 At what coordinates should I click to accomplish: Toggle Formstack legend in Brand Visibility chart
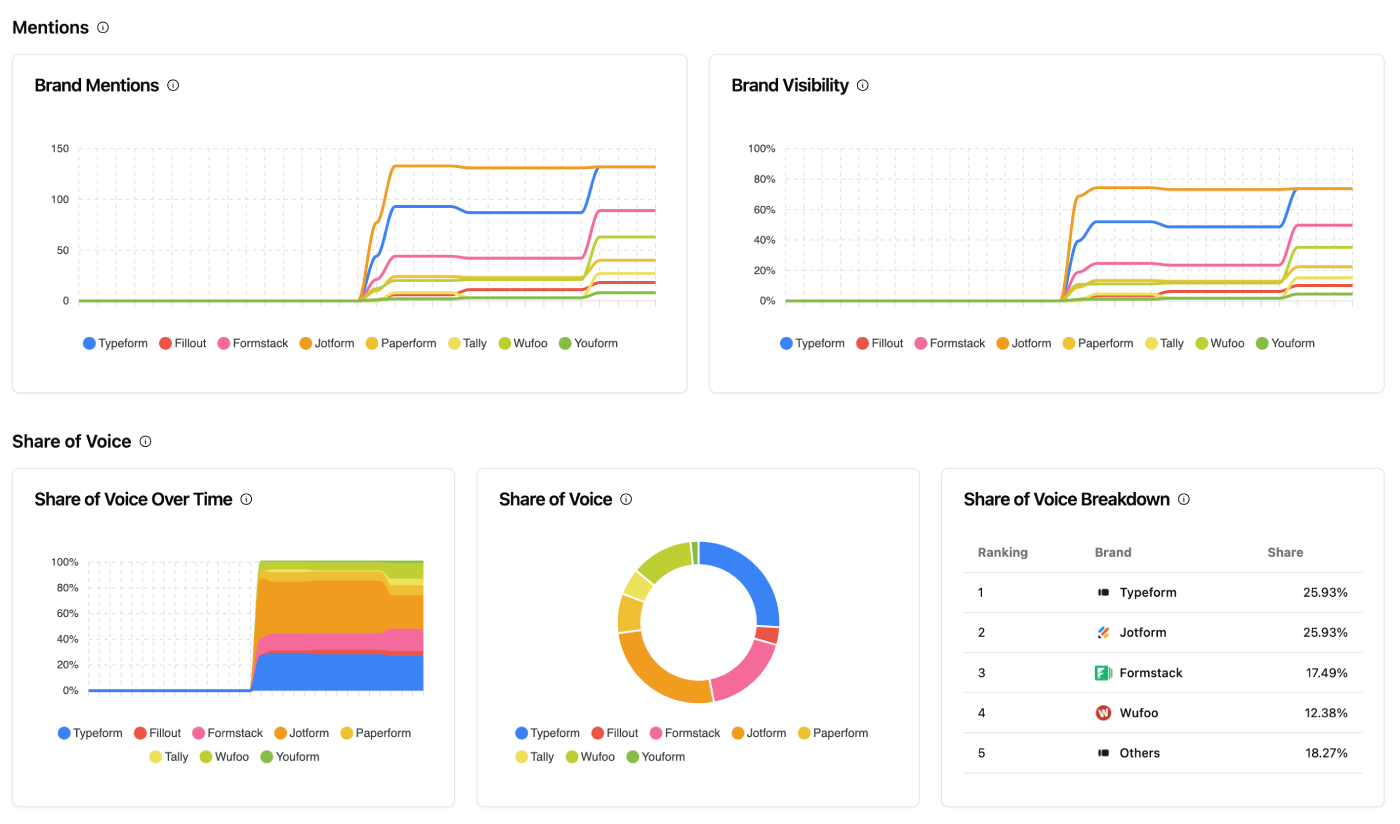(949, 344)
